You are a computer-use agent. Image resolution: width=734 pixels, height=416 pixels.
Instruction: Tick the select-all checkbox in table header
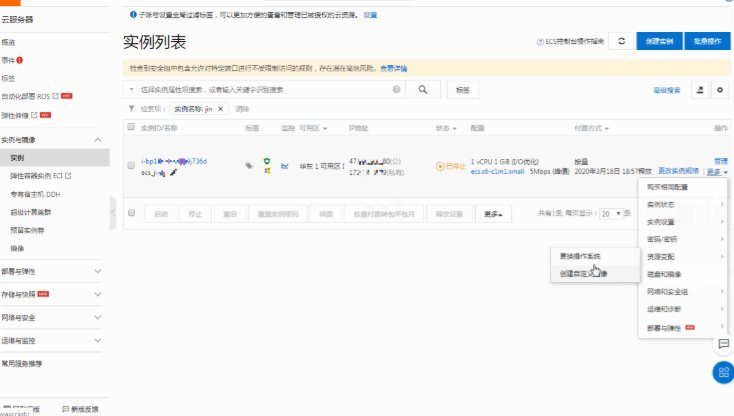tap(131, 127)
